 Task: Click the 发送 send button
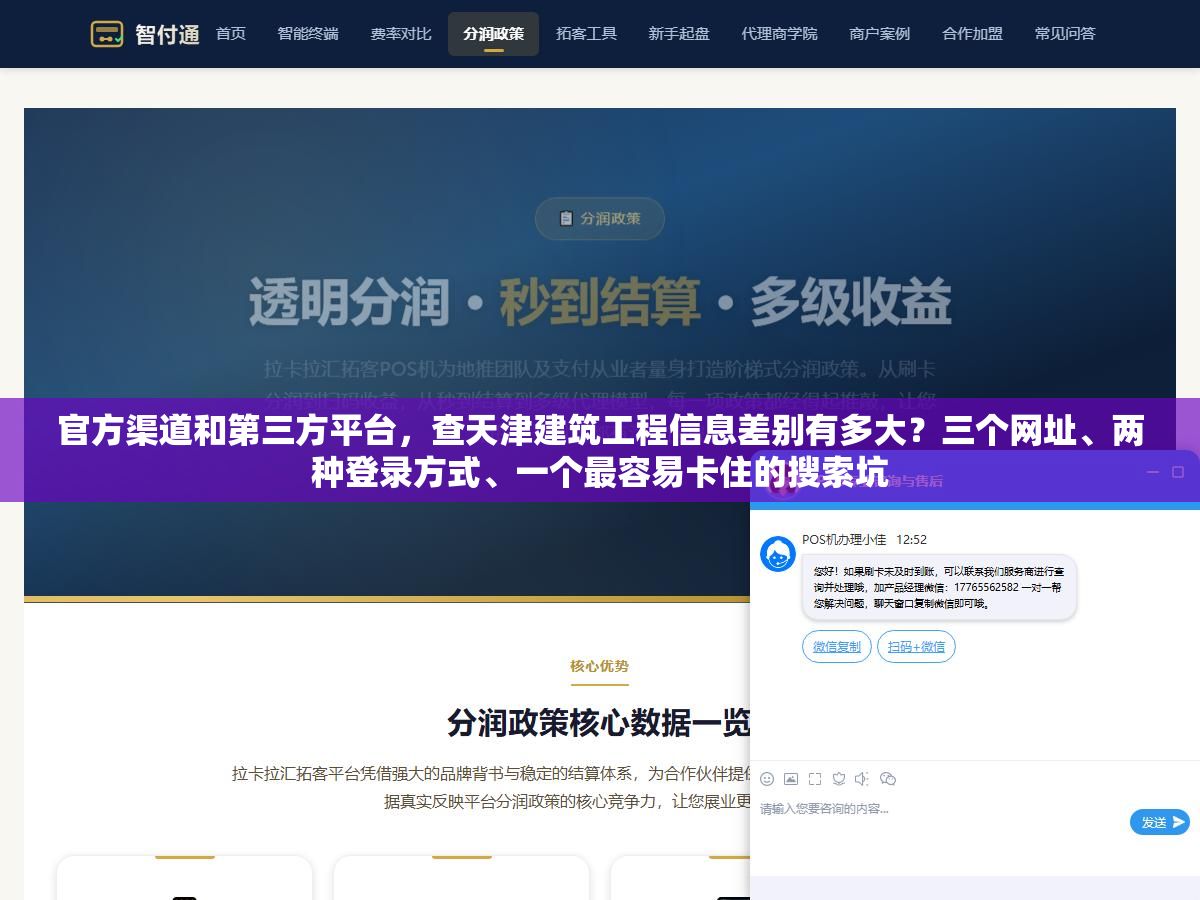[1160, 822]
